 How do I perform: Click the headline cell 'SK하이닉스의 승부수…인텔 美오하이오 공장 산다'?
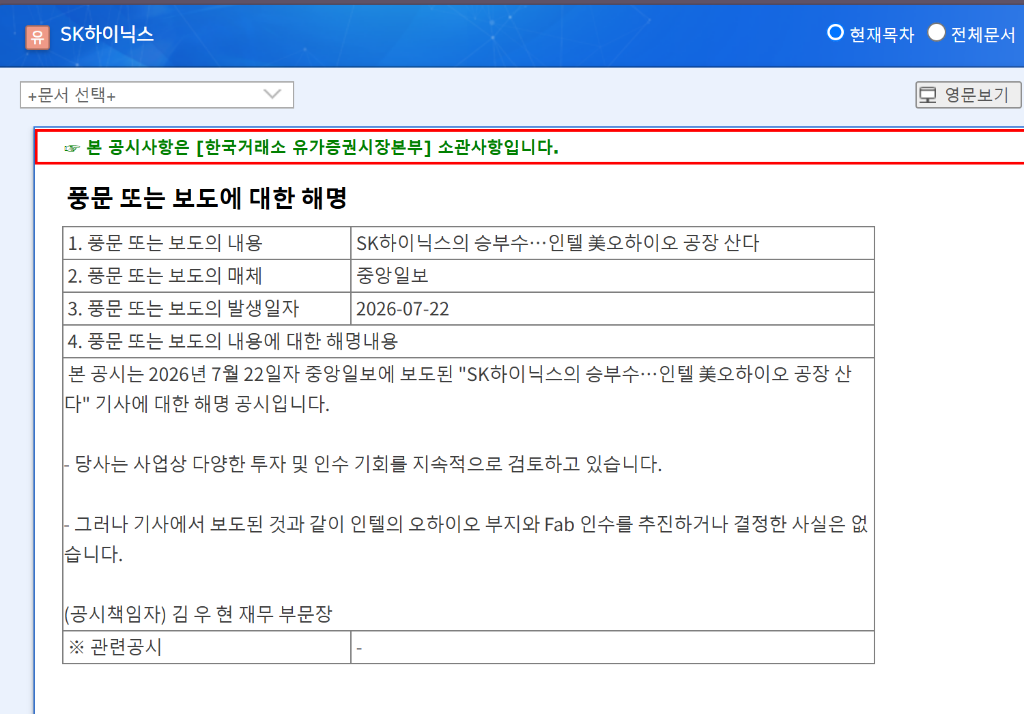coord(613,243)
